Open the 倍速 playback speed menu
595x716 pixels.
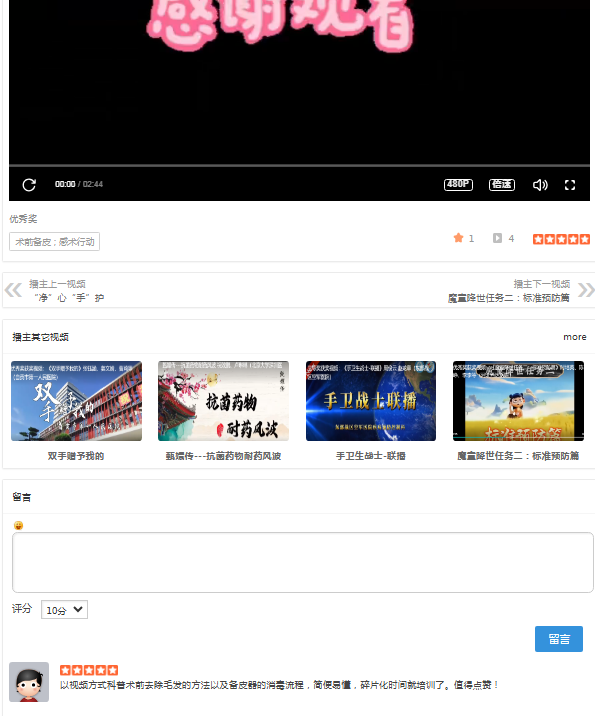[x=502, y=184]
